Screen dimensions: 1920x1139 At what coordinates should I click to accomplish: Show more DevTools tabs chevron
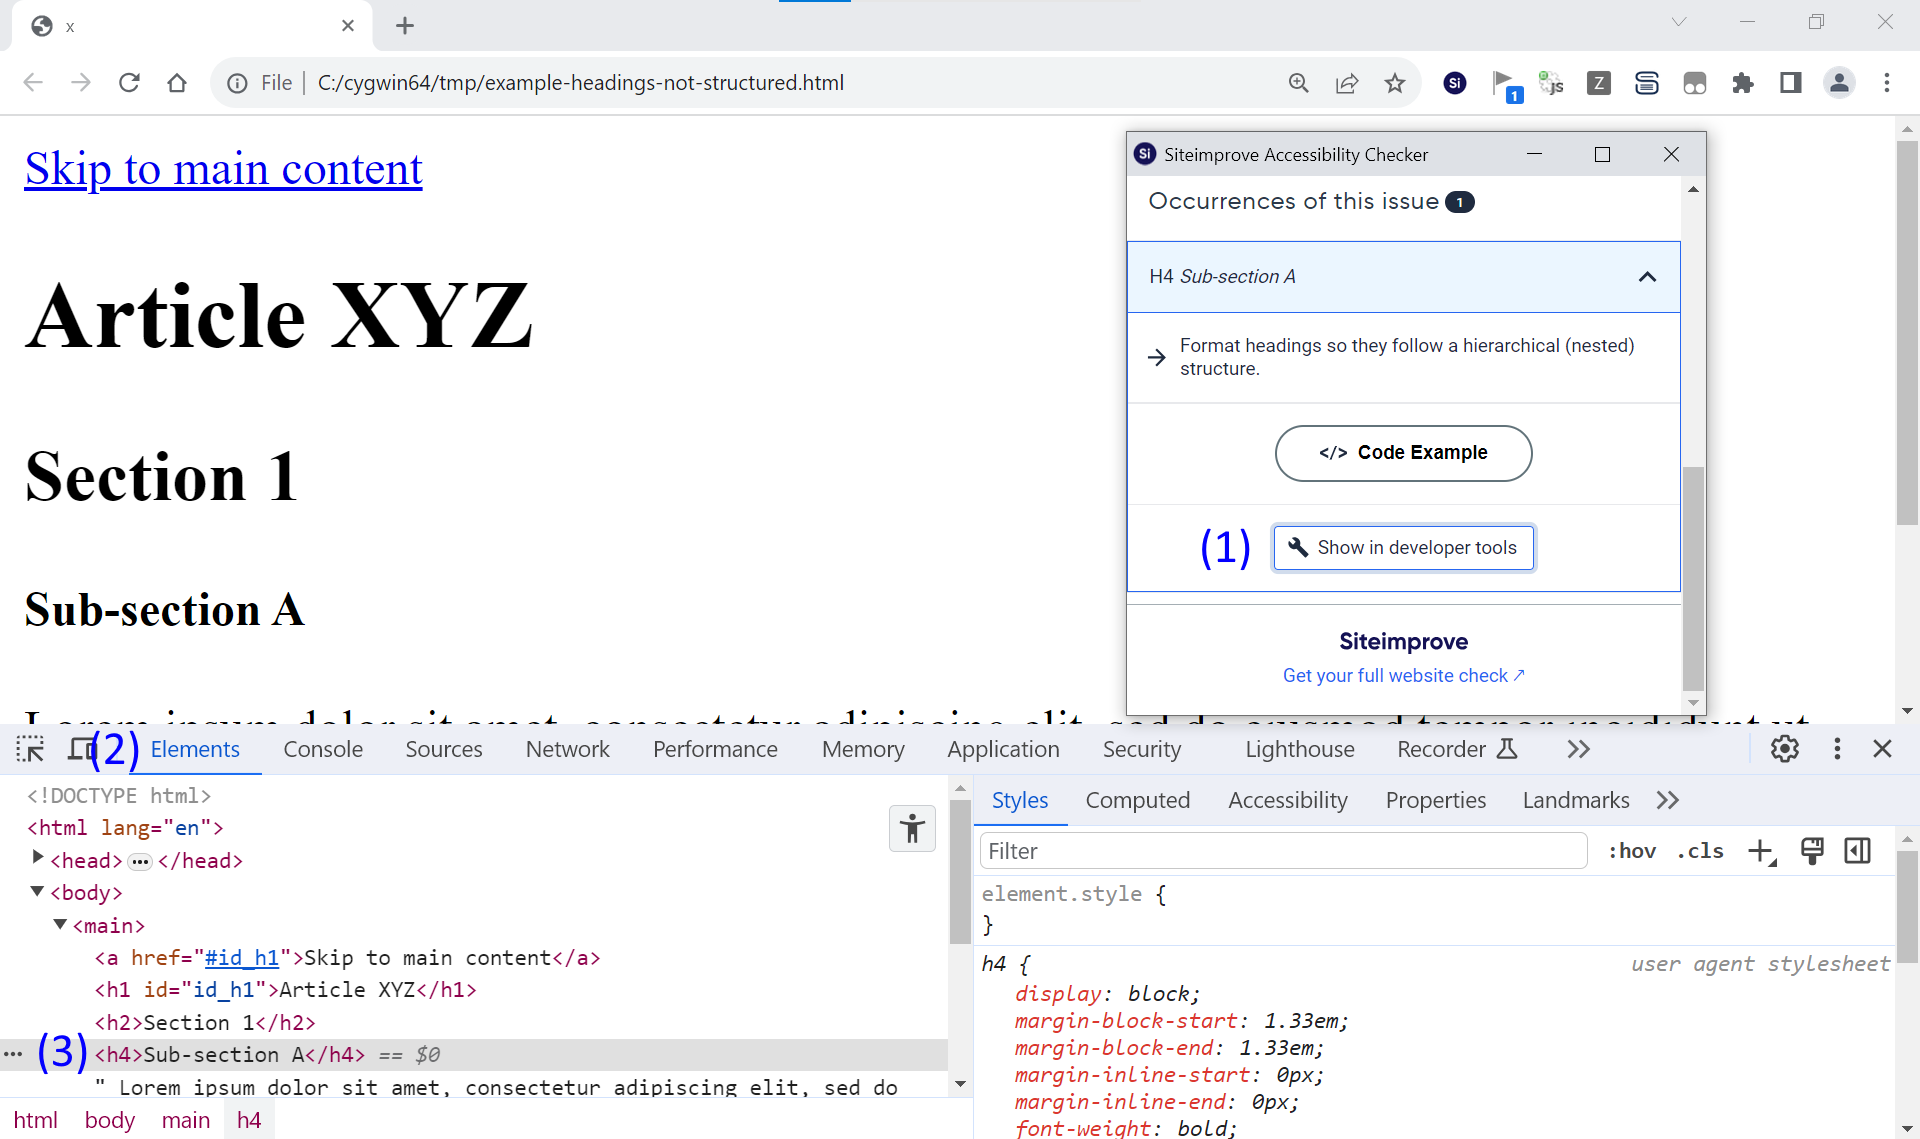click(x=1578, y=749)
